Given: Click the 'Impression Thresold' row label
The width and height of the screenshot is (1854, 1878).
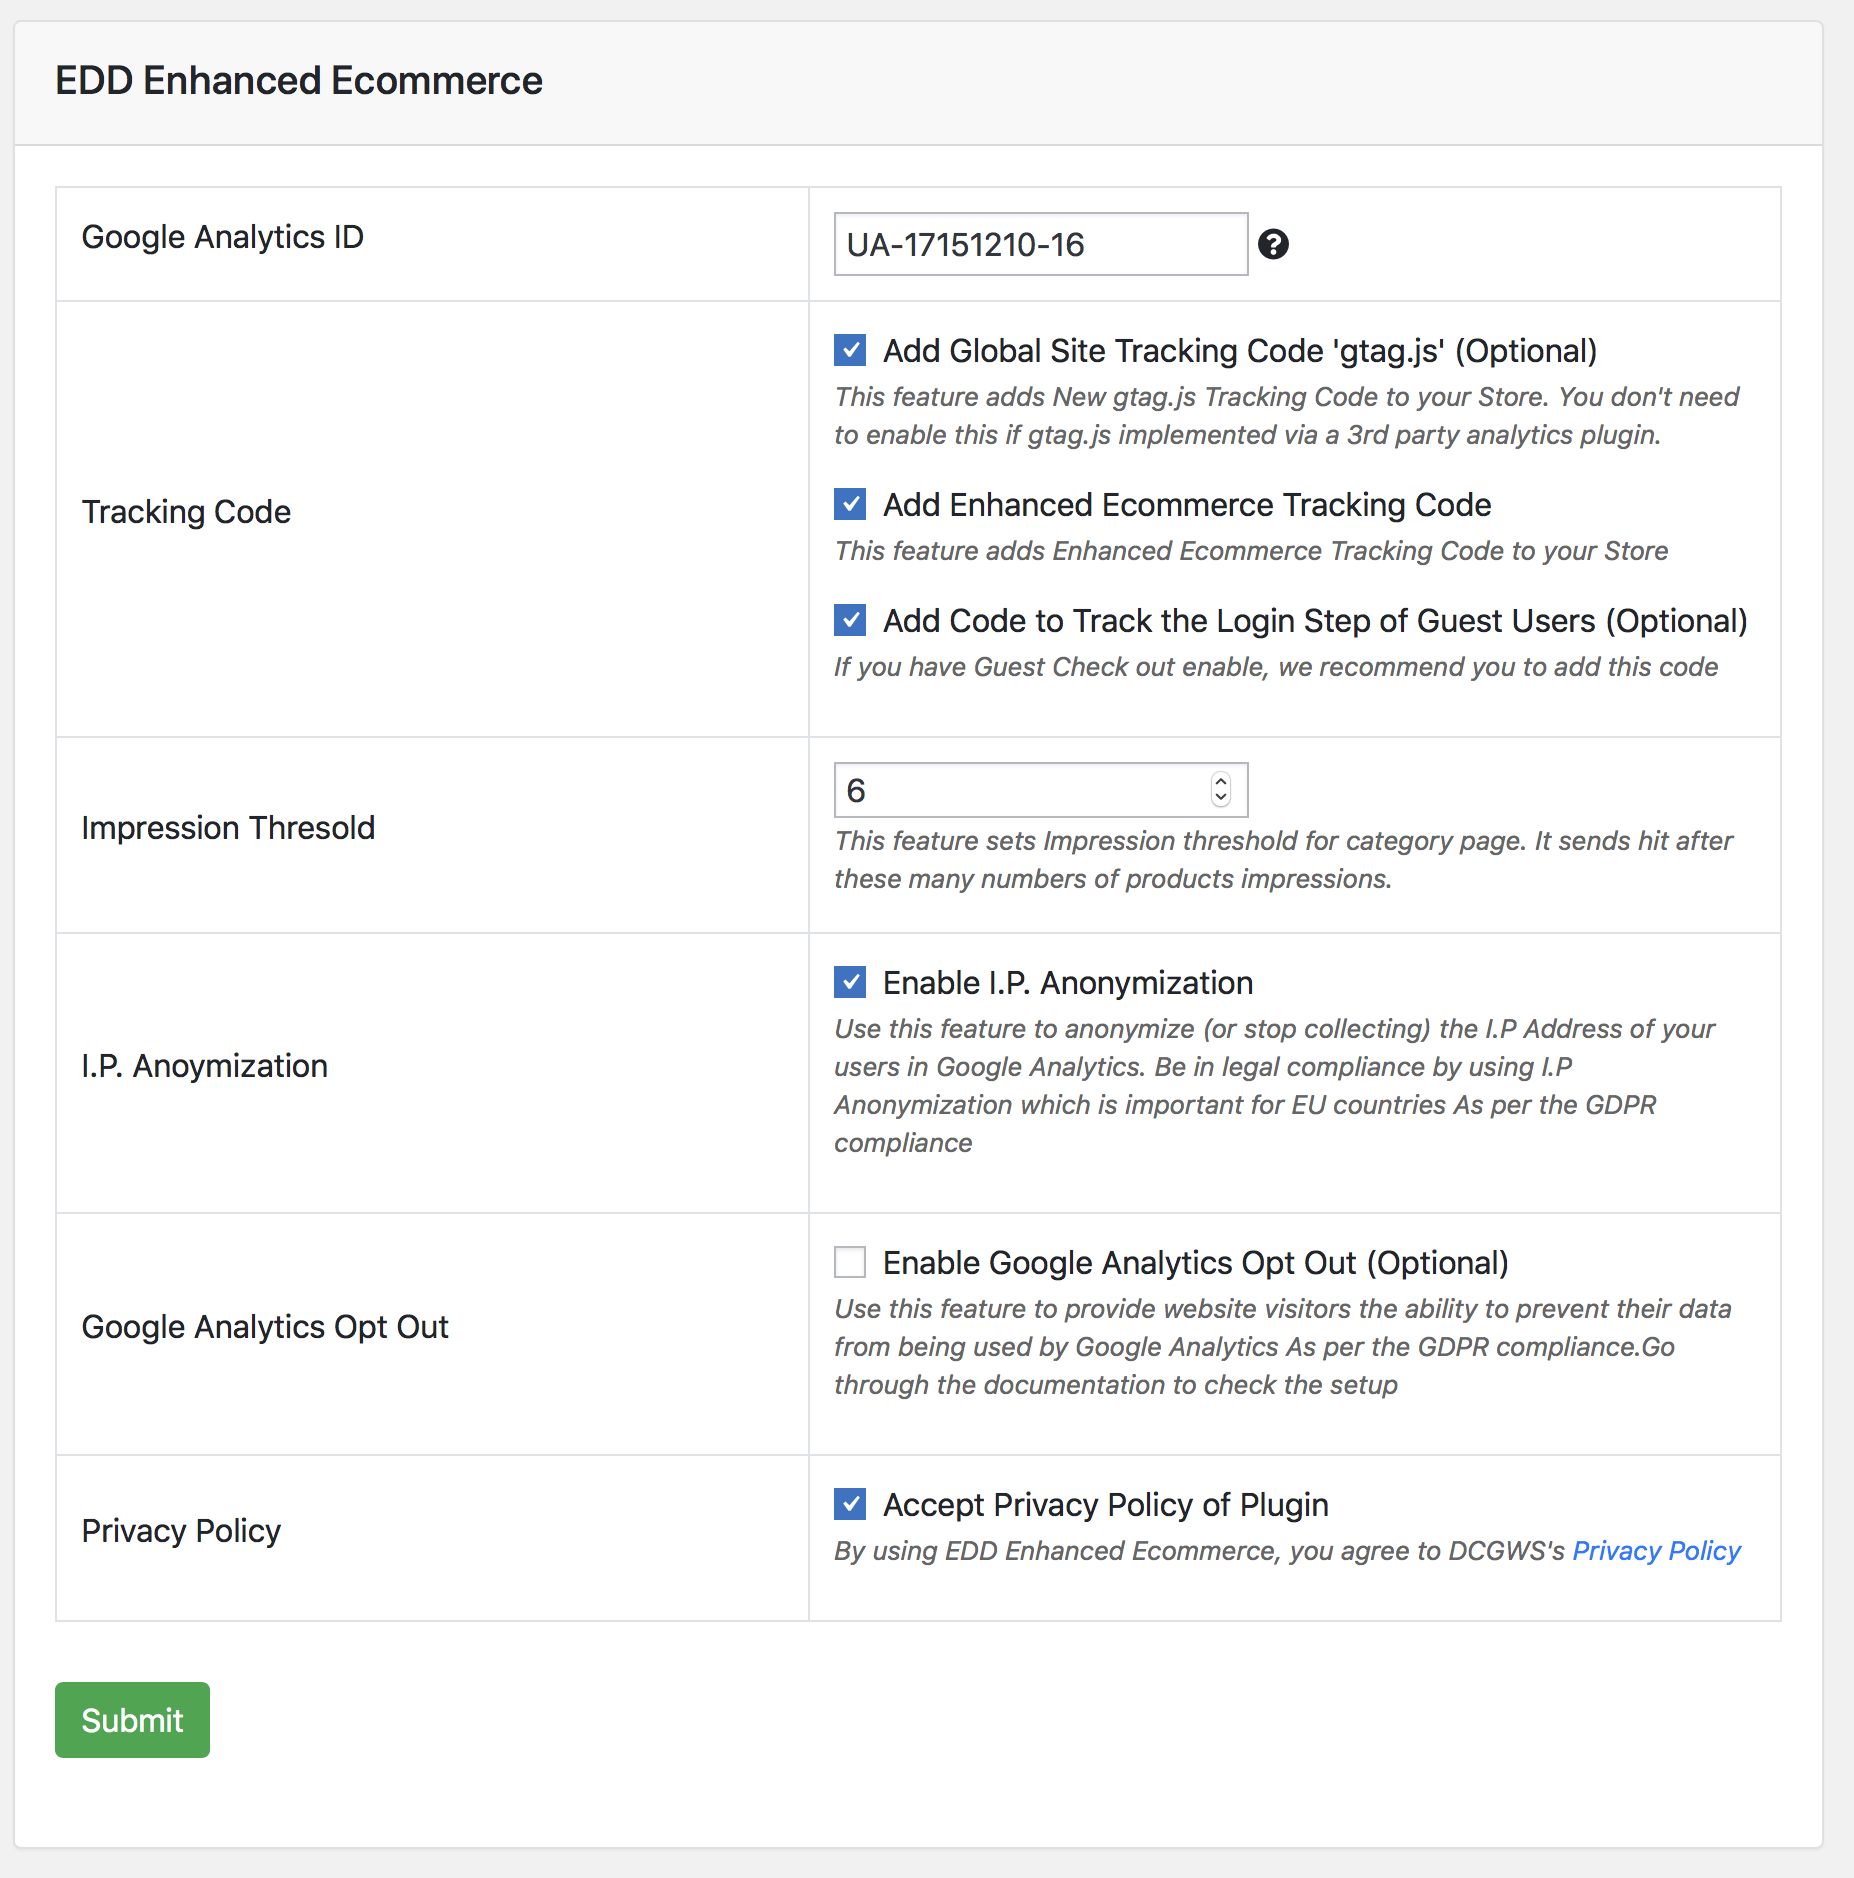Looking at the screenshot, I should point(228,828).
